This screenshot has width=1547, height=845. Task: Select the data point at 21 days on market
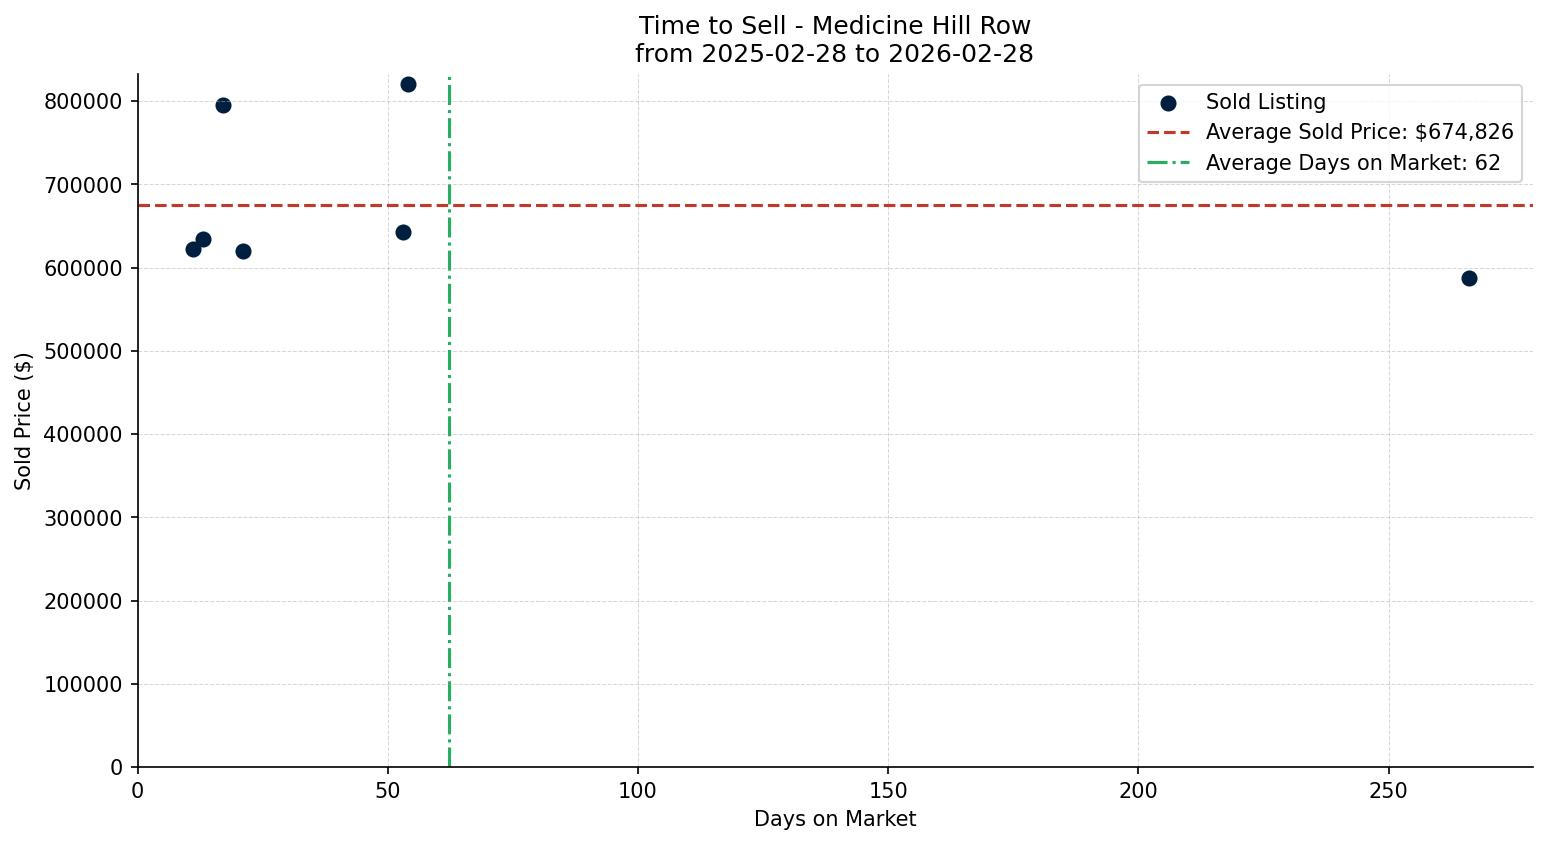click(x=243, y=251)
